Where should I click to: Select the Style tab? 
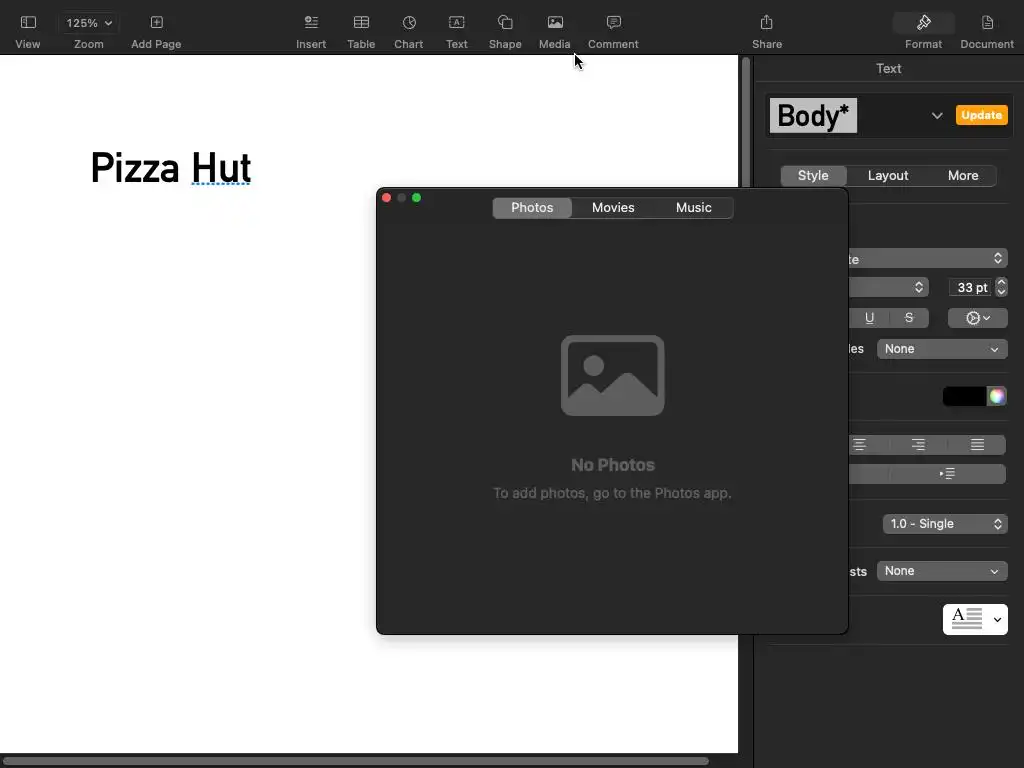click(x=813, y=176)
